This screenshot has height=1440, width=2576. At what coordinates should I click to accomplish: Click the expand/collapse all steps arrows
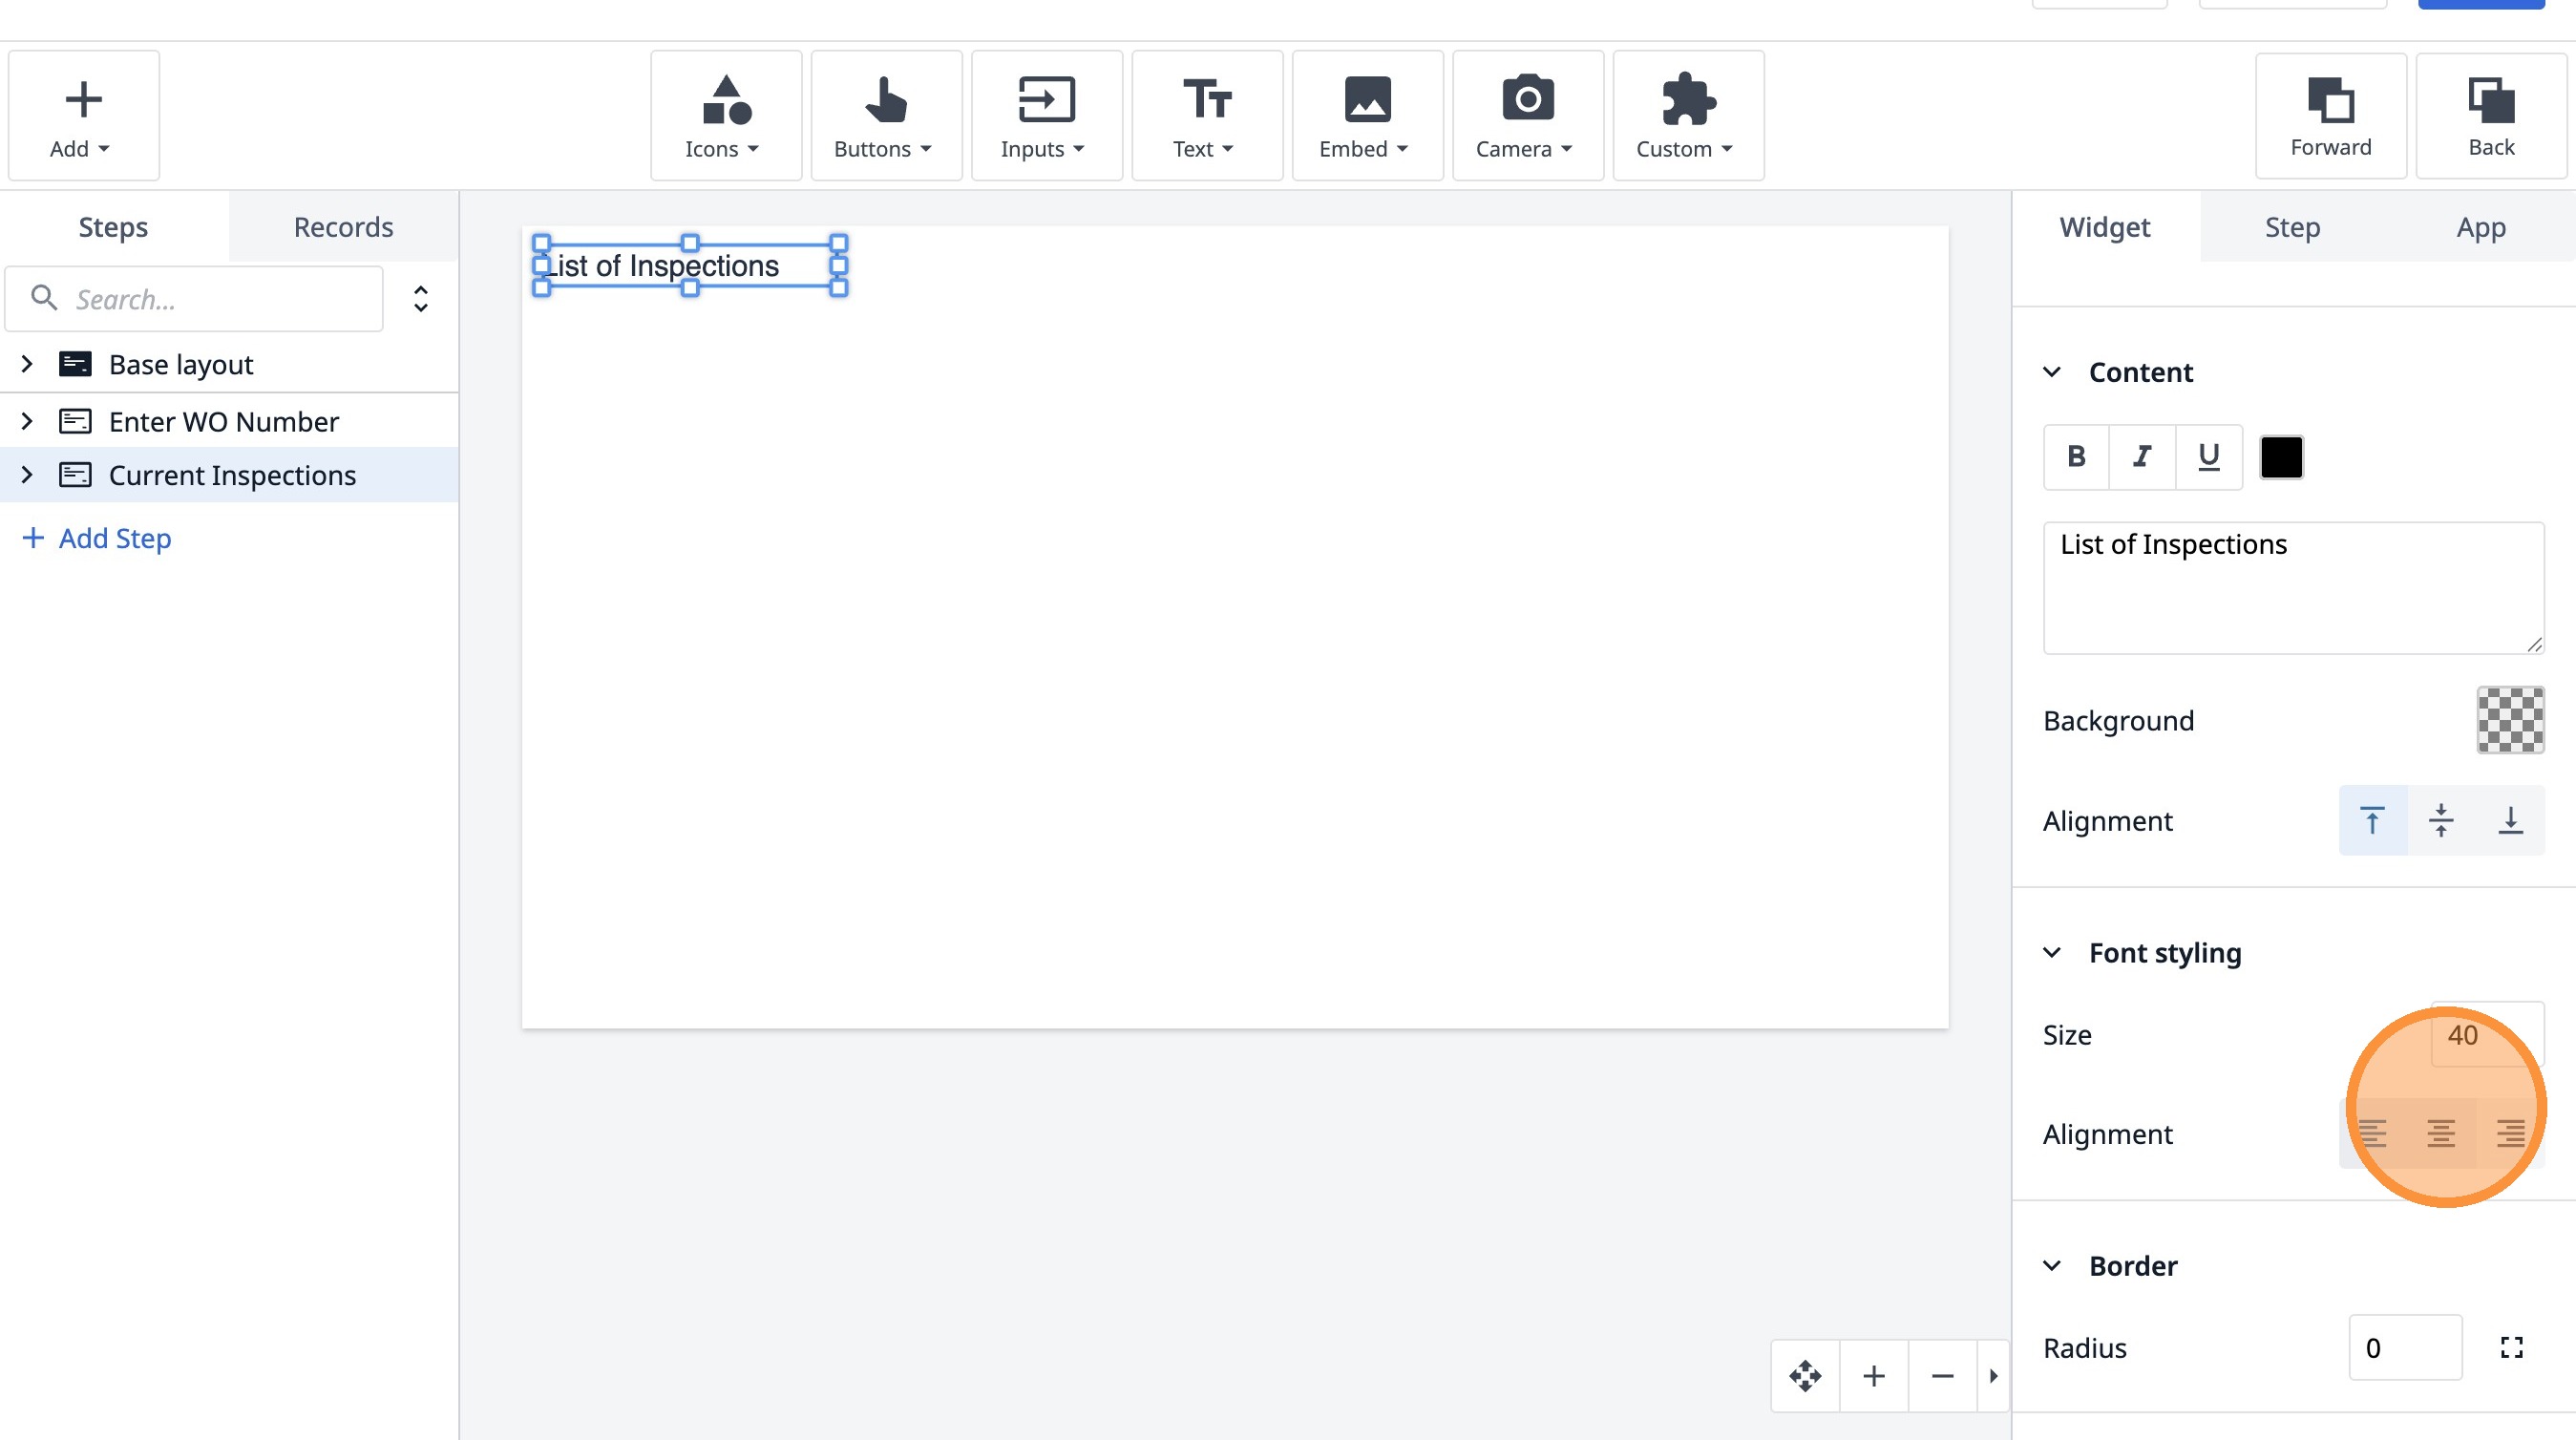coord(421,298)
